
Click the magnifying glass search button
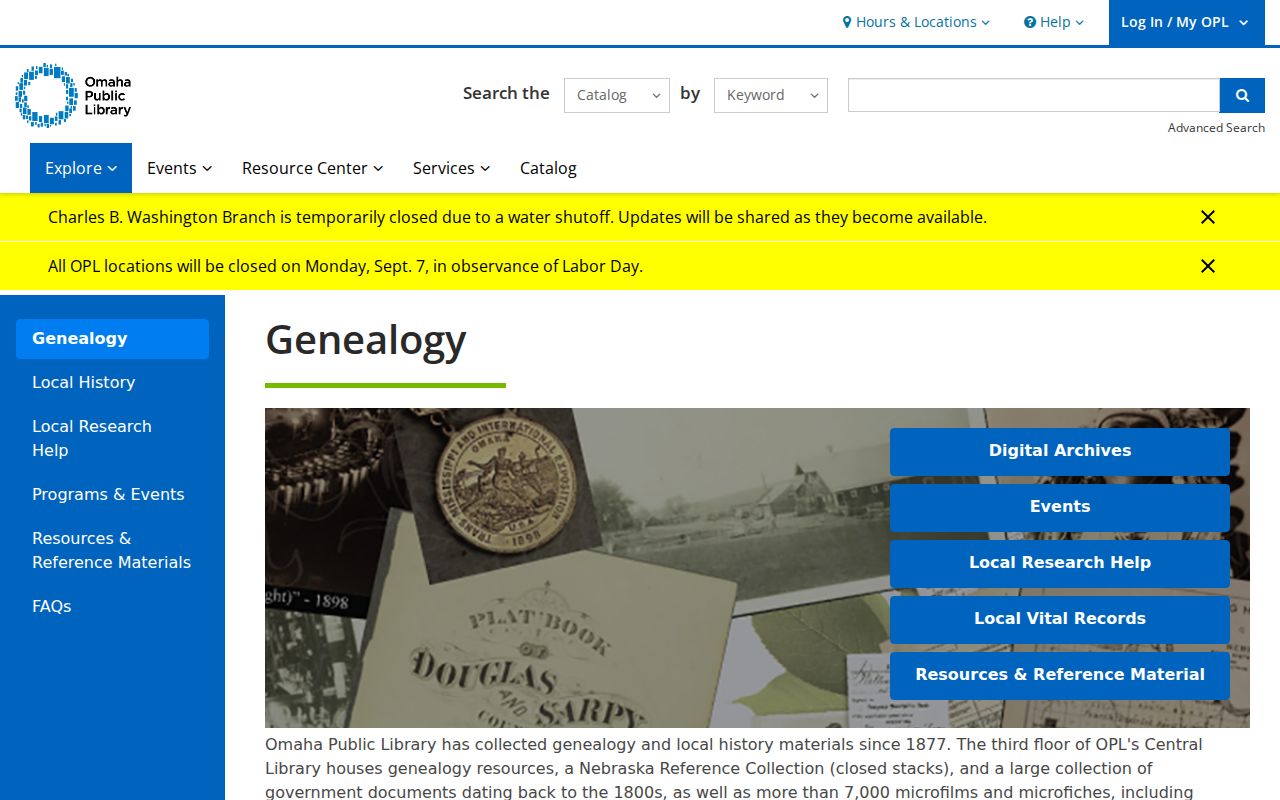(x=1242, y=95)
